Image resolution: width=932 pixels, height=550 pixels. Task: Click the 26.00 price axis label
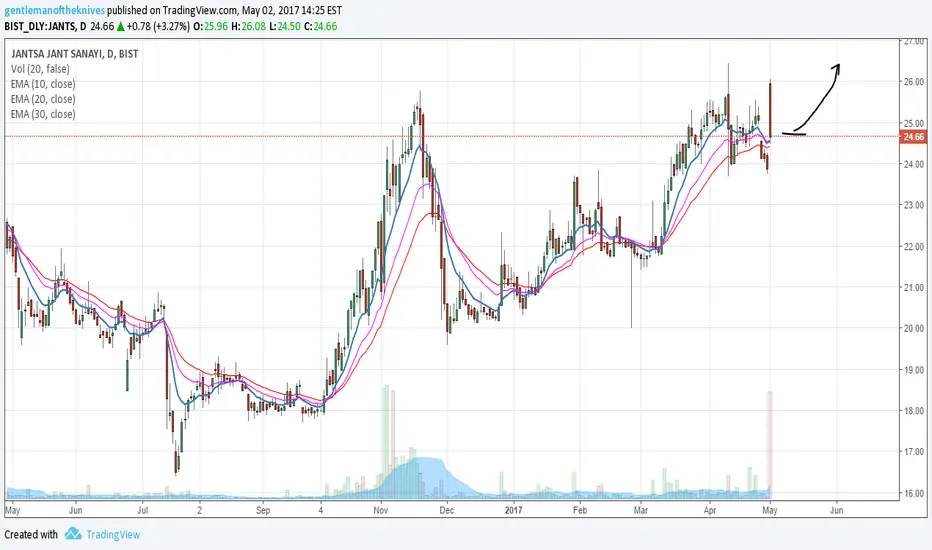(x=914, y=81)
